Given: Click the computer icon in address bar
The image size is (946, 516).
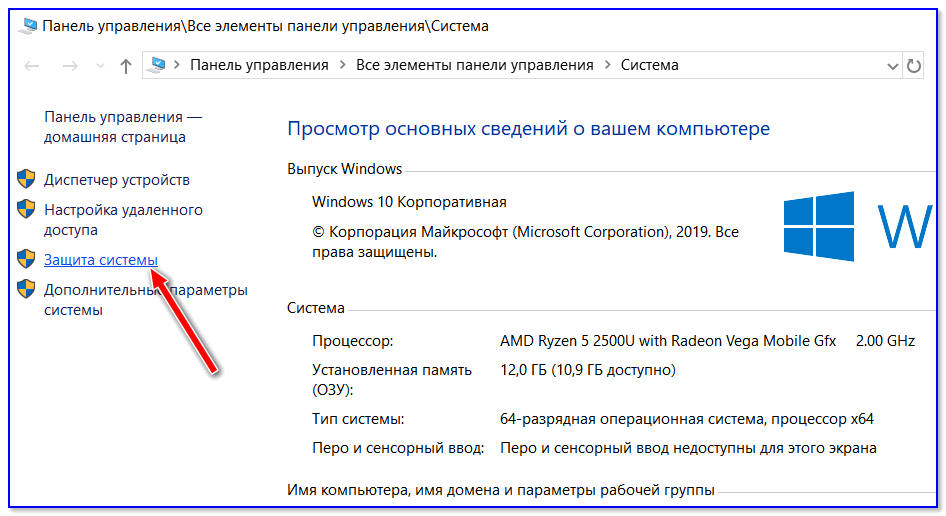Looking at the screenshot, I should [157, 65].
